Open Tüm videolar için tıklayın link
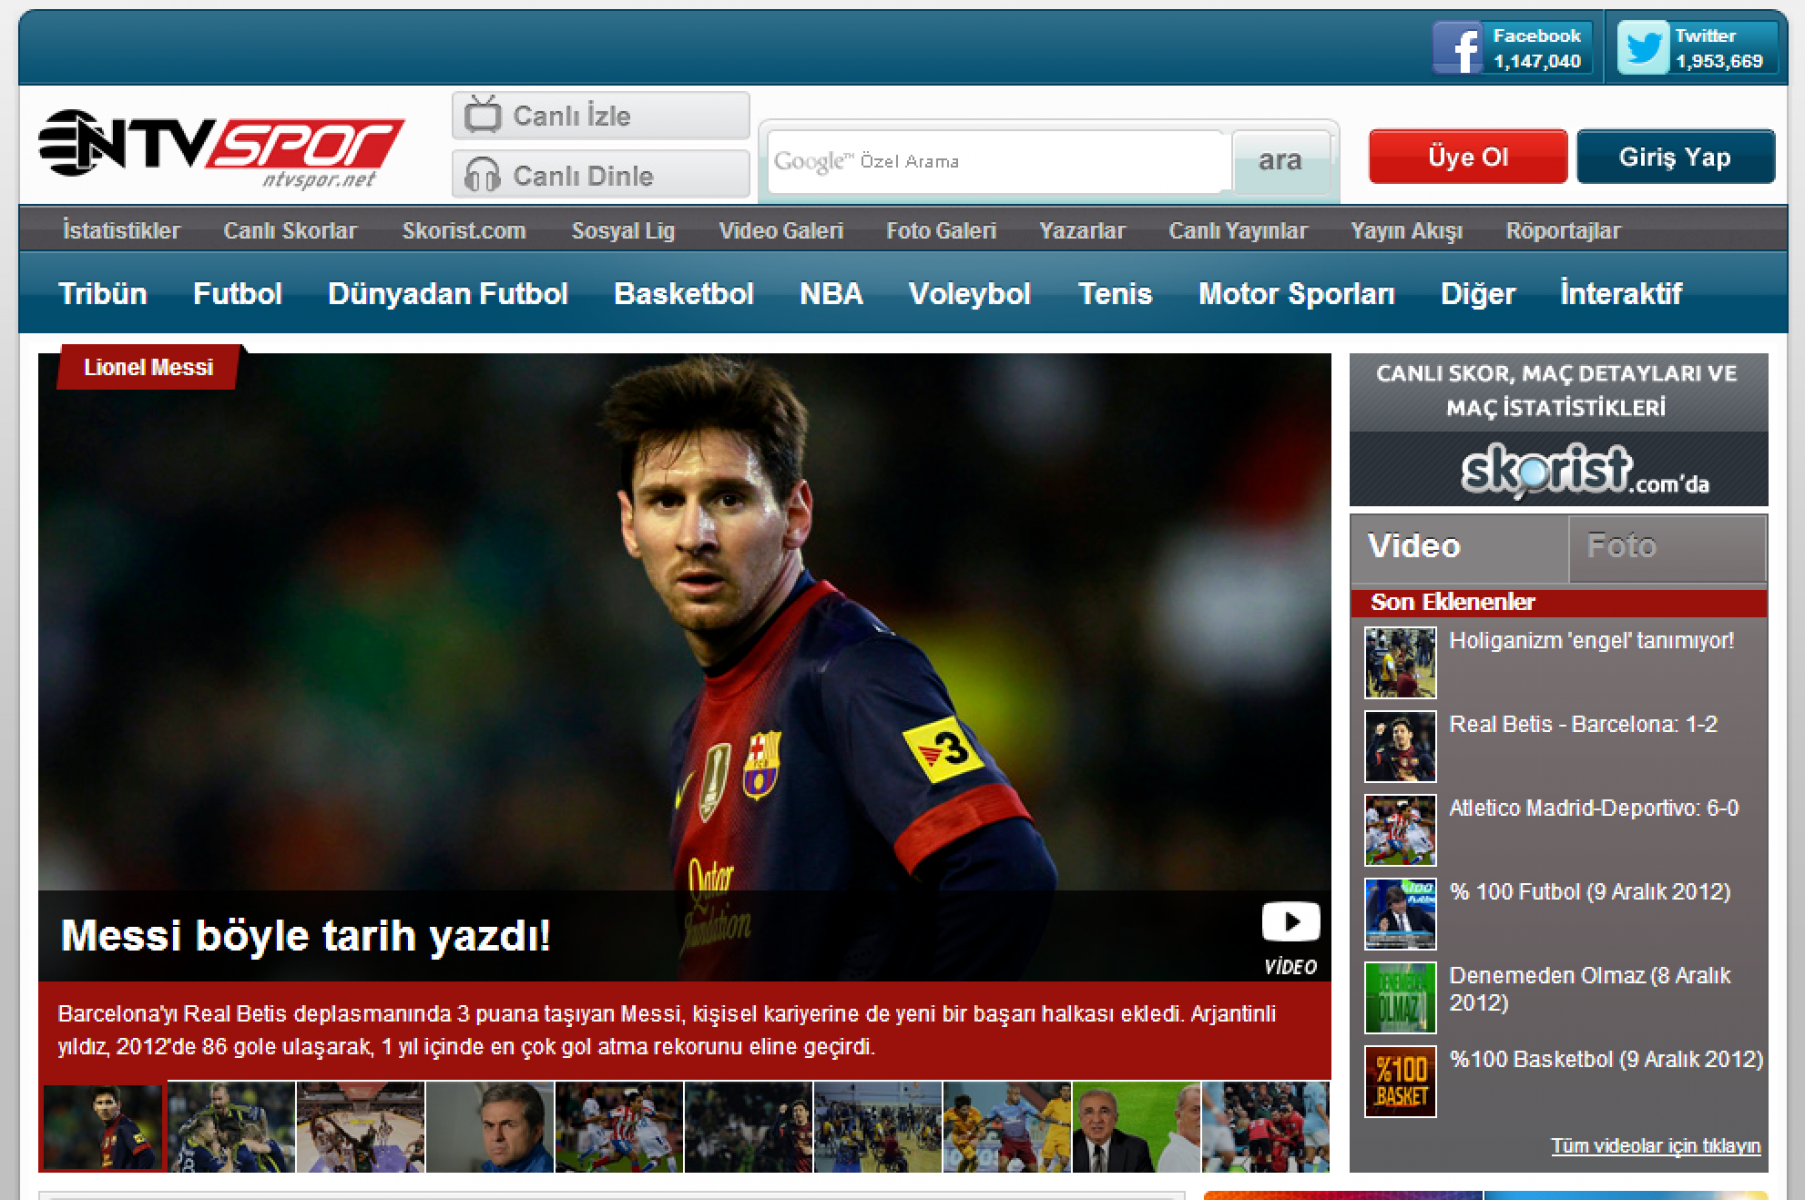This screenshot has height=1200, width=1805. [x=1655, y=1146]
